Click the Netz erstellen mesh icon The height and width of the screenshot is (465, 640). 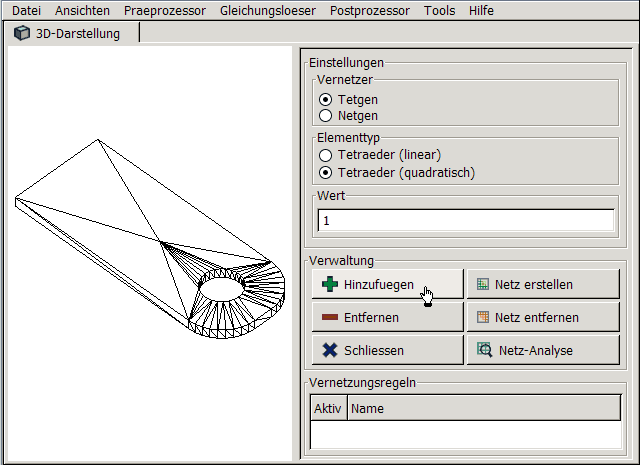483,285
